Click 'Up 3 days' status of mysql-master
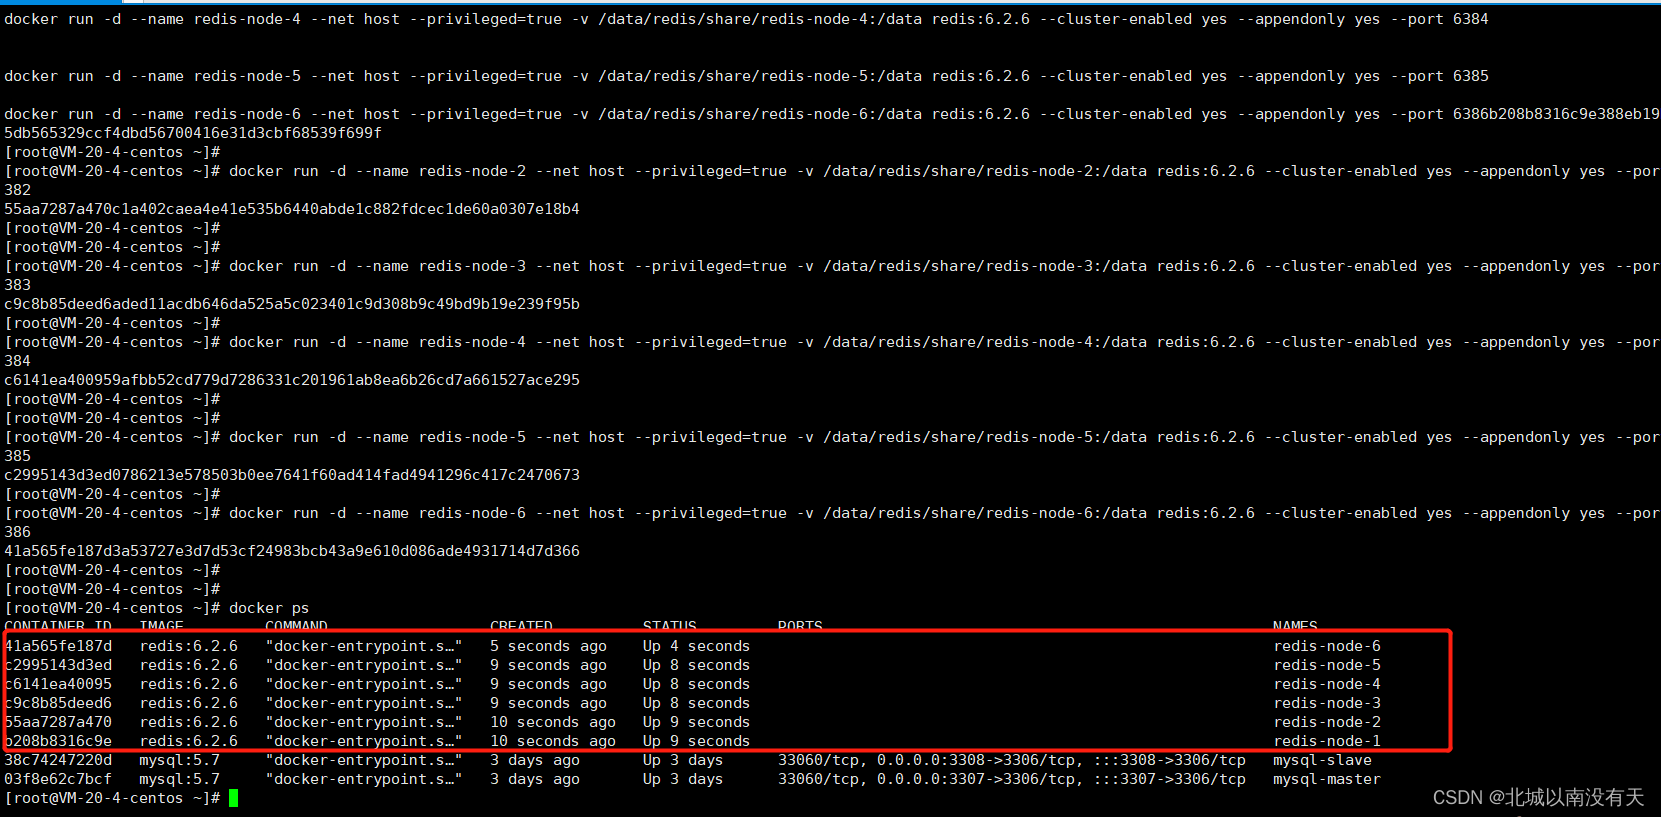The height and width of the screenshot is (817, 1661). tap(683, 779)
